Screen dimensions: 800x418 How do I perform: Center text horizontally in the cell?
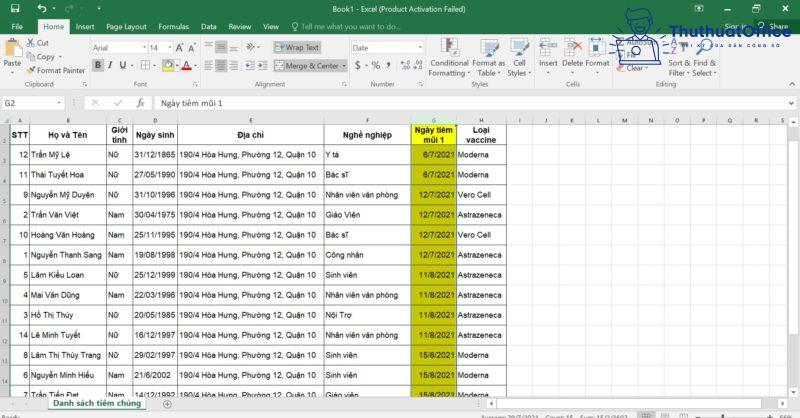pyautogui.click(x=221, y=65)
